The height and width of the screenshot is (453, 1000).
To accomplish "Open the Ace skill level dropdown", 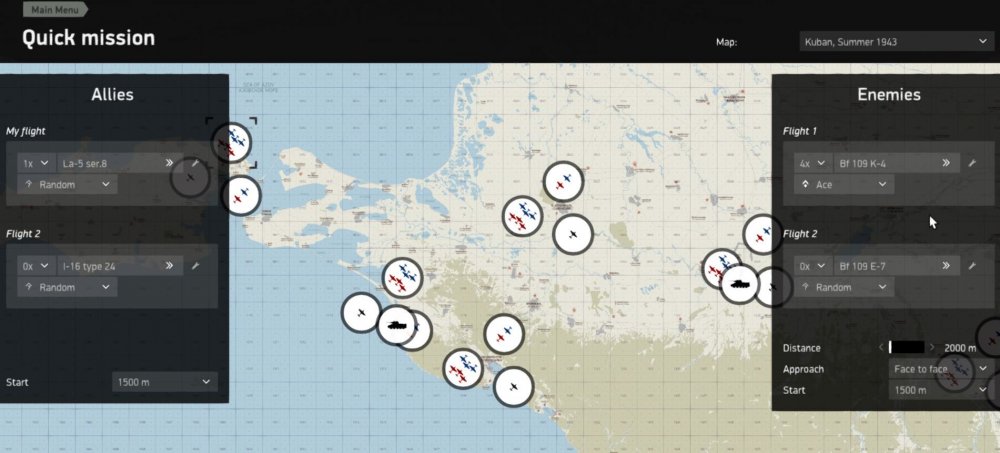I will pos(844,184).
